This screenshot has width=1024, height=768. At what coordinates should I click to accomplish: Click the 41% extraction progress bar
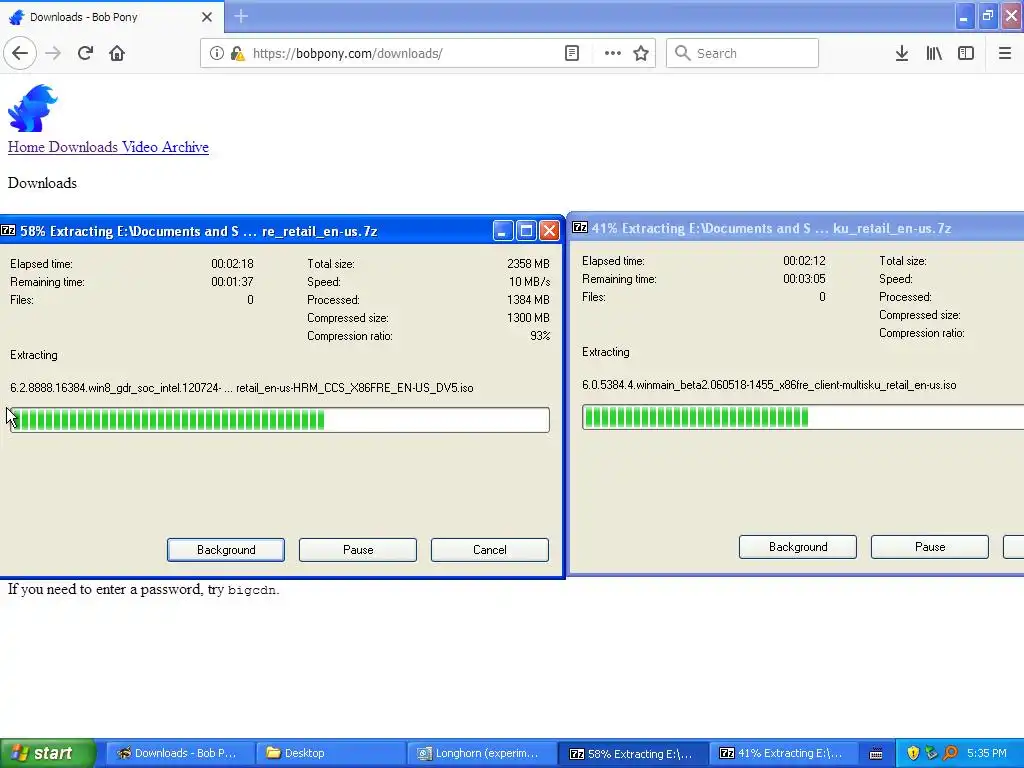tap(803, 417)
